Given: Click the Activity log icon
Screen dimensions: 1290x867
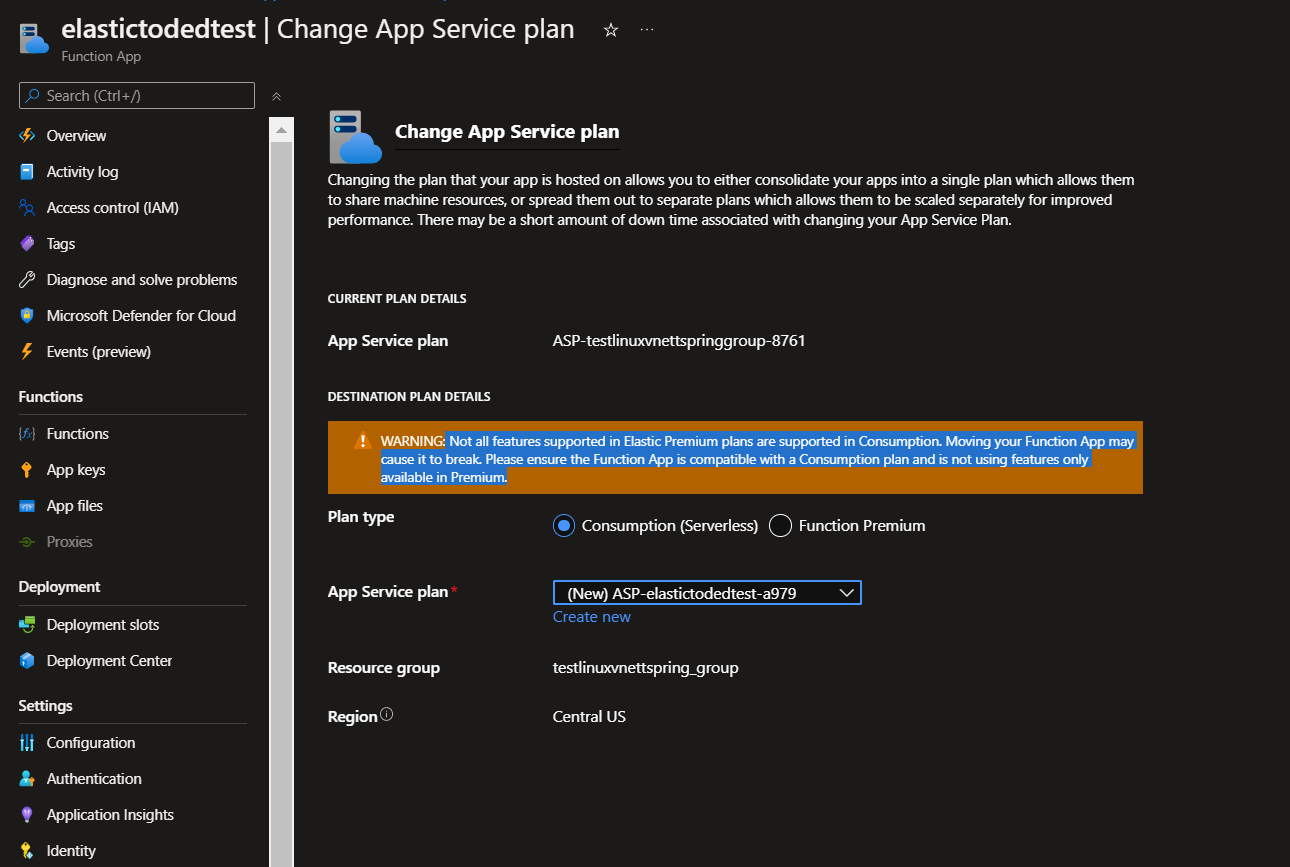Looking at the screenshot, I should click(27, 172).
